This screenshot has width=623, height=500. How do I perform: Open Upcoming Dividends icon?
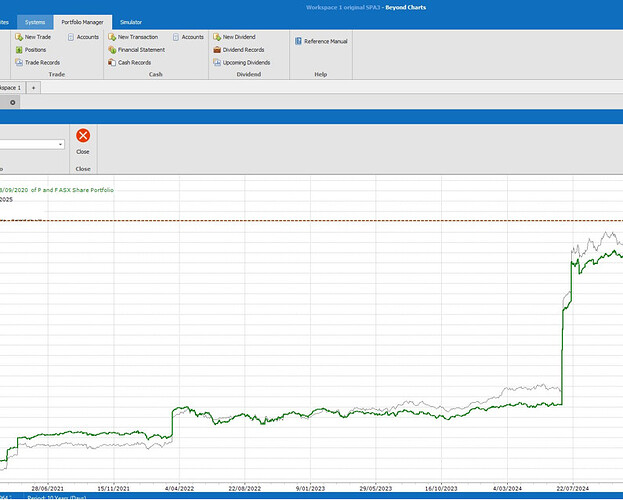(217, 62)
